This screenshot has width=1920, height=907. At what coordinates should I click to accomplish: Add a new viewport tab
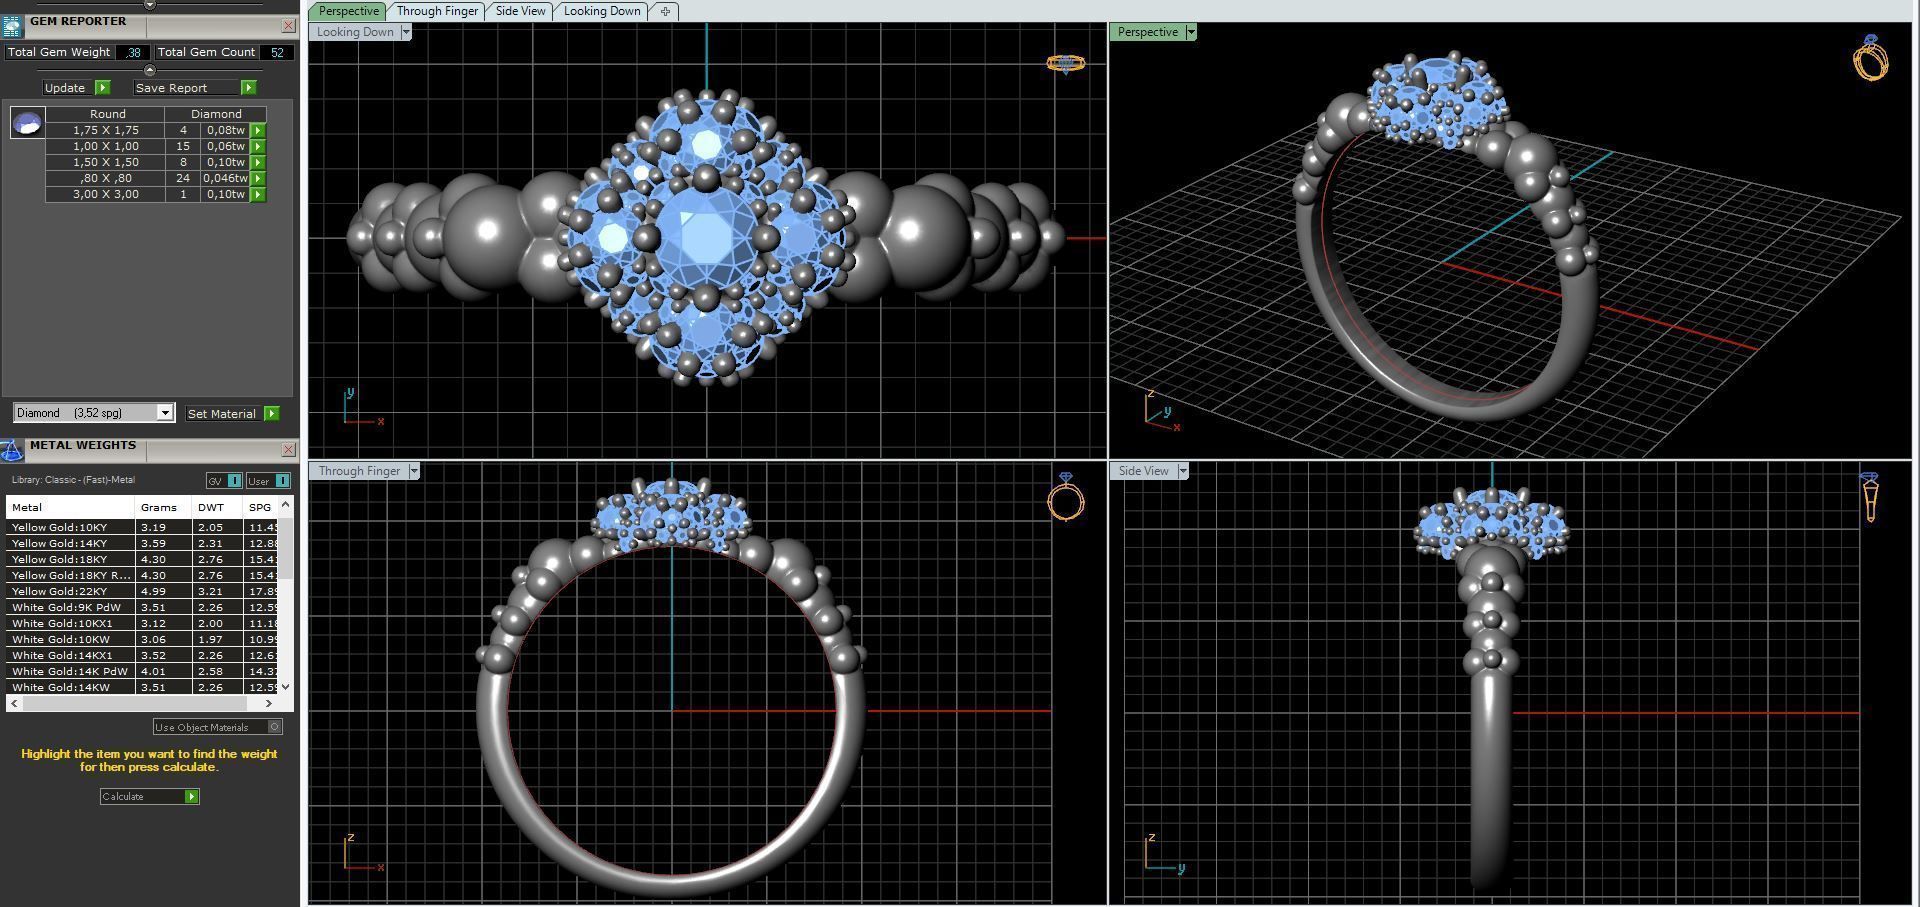[x=665, y=11]
